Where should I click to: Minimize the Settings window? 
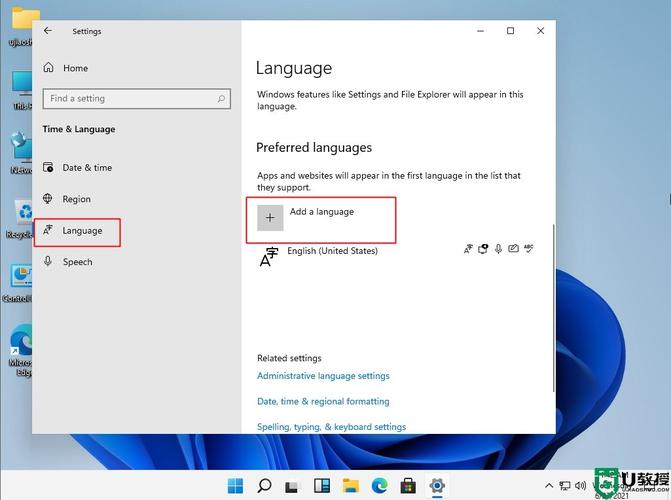coord(481,31)
